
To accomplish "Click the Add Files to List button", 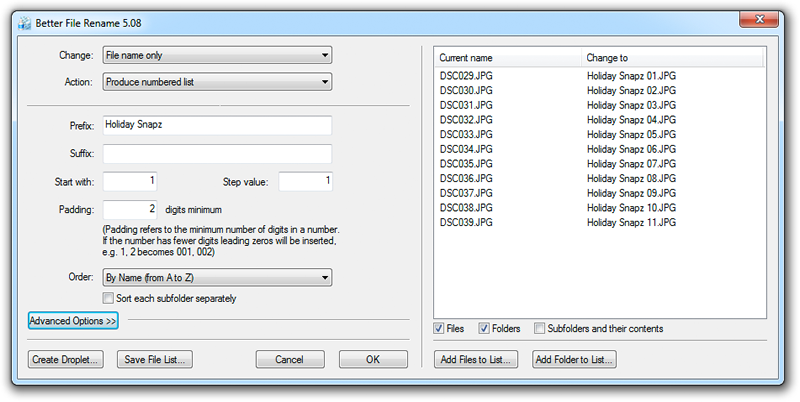I will pyautogui.click(x=476, y=359).
